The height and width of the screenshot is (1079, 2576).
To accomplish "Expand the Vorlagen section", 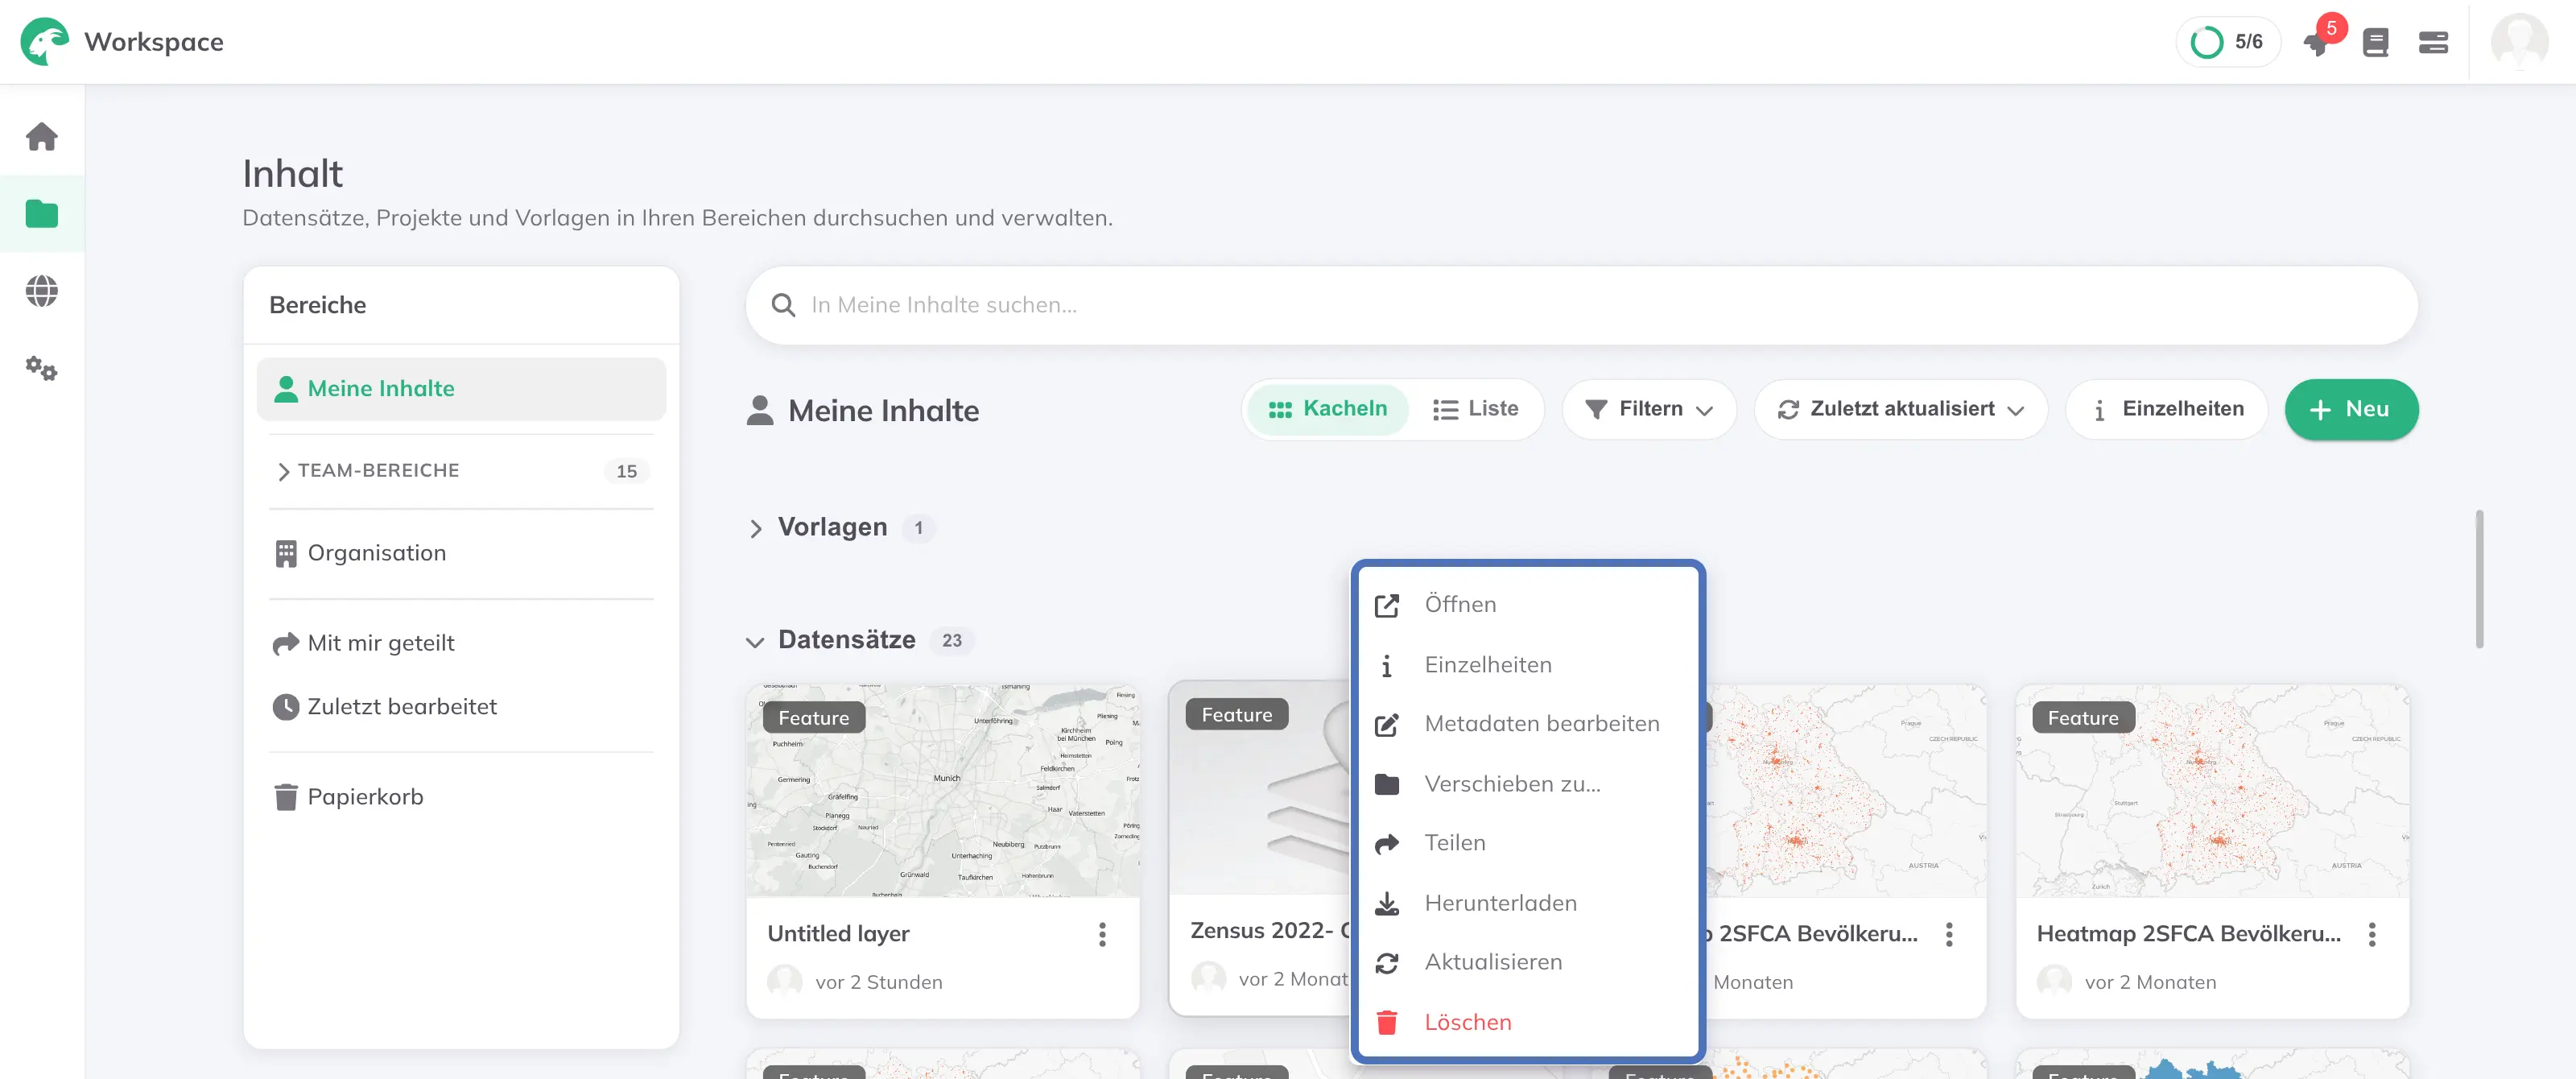I will coord(755,528).
